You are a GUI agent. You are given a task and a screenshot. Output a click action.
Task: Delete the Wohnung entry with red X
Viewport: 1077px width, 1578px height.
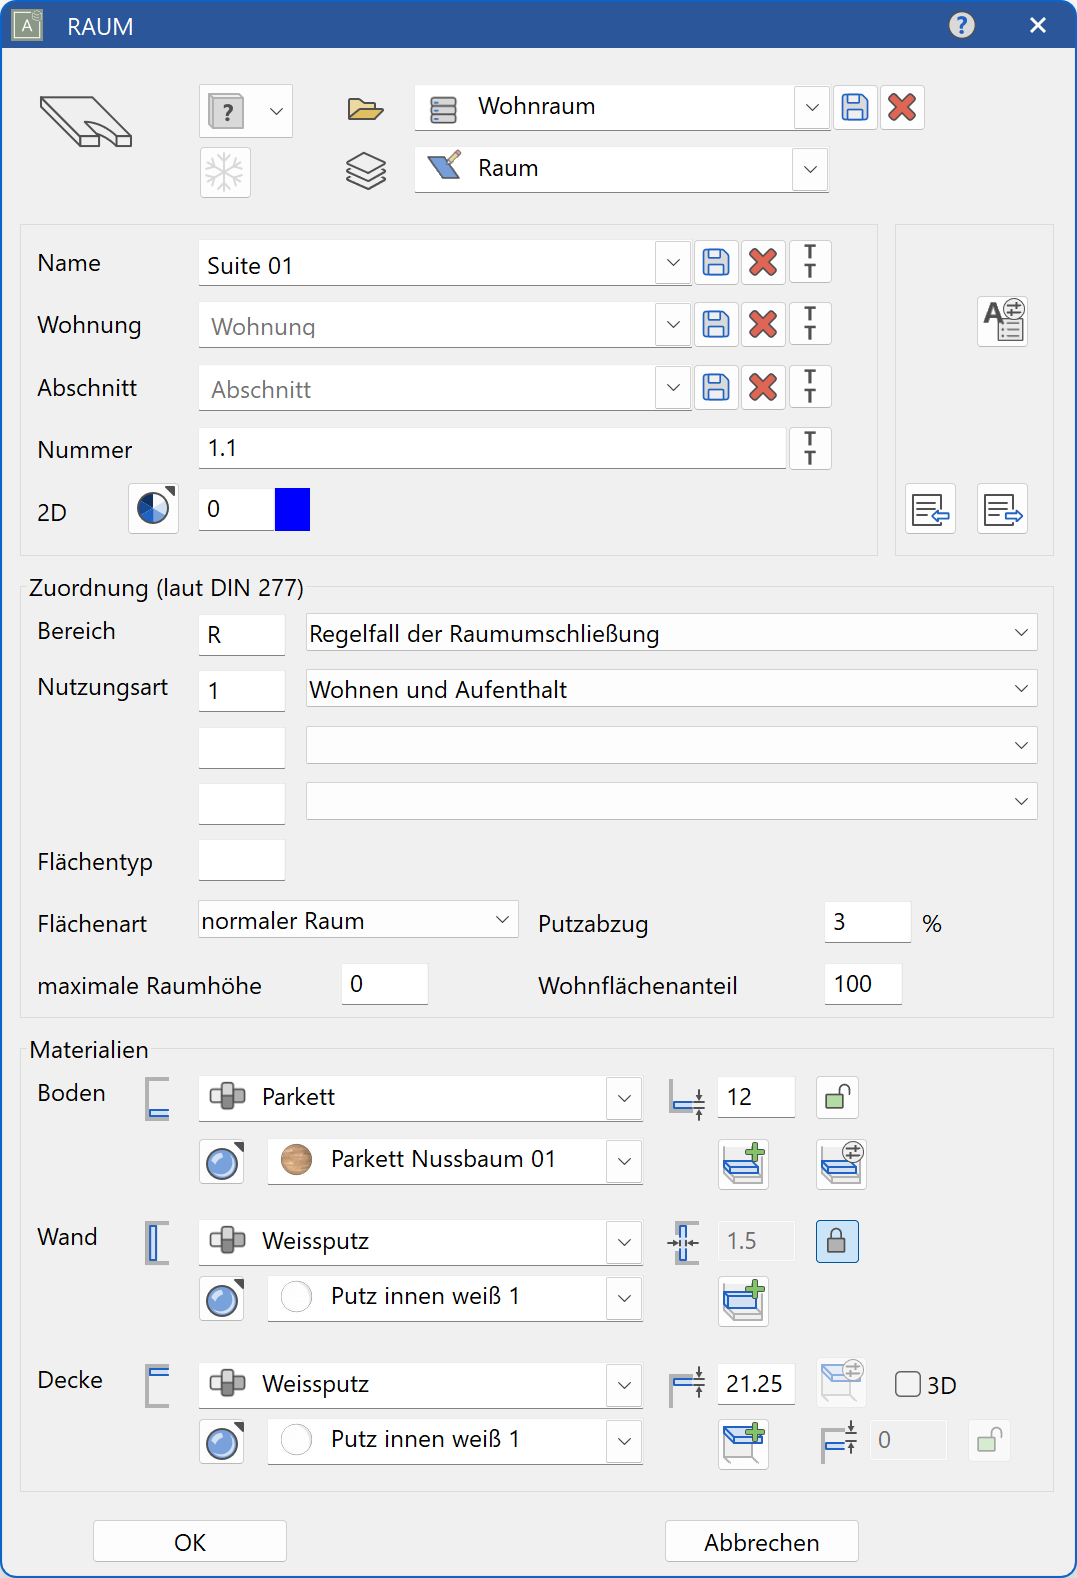(x=763, y=325)
